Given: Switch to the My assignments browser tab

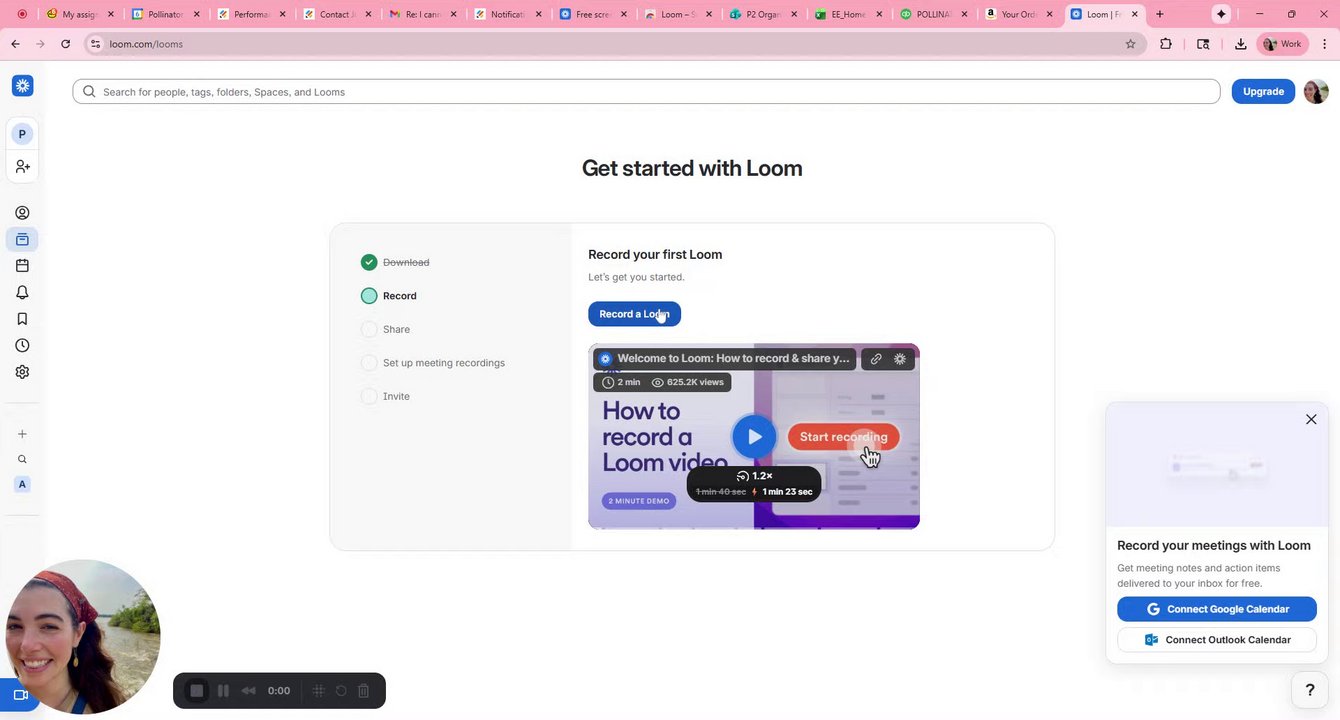Looking at the screenshot, I should coord(80,14).
